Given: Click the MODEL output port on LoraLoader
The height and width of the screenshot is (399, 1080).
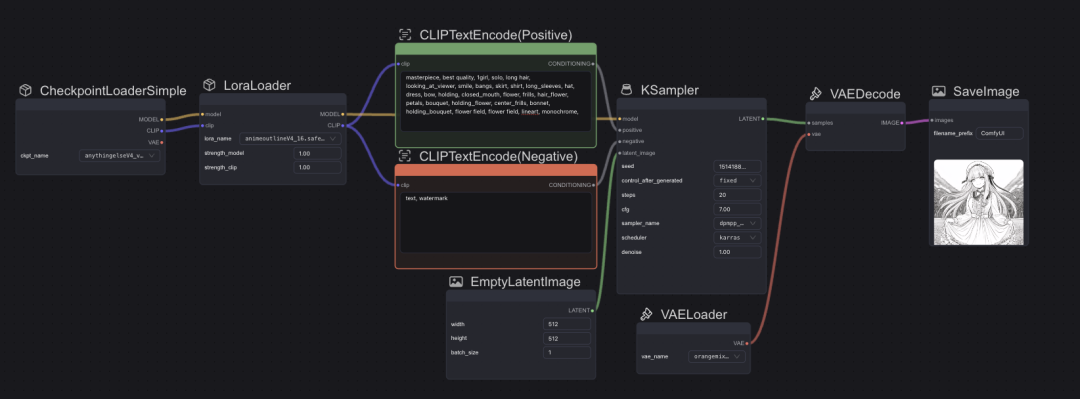Looking at the screenshot, I should tap(342, 114).
